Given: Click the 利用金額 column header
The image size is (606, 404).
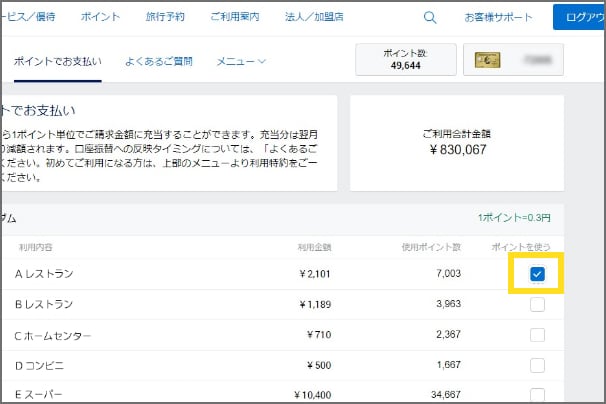Looking at the screenshot, I should [x=314, y=246].
